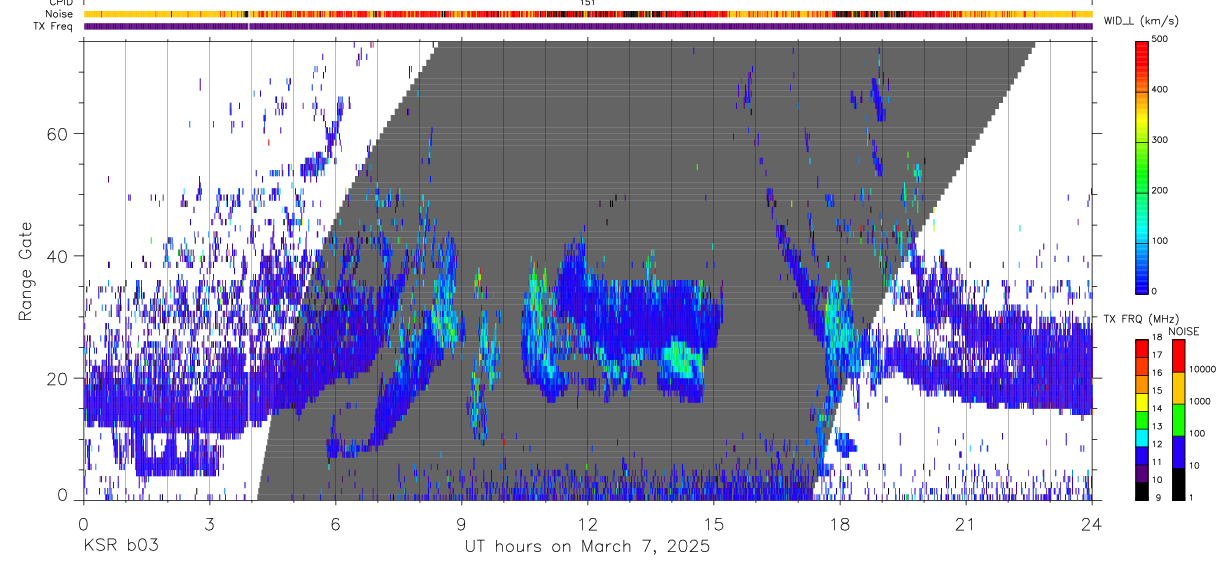Select the purple TX Freq strip
The height and width of the screenshot is (567, 1228).
point(588,26)
